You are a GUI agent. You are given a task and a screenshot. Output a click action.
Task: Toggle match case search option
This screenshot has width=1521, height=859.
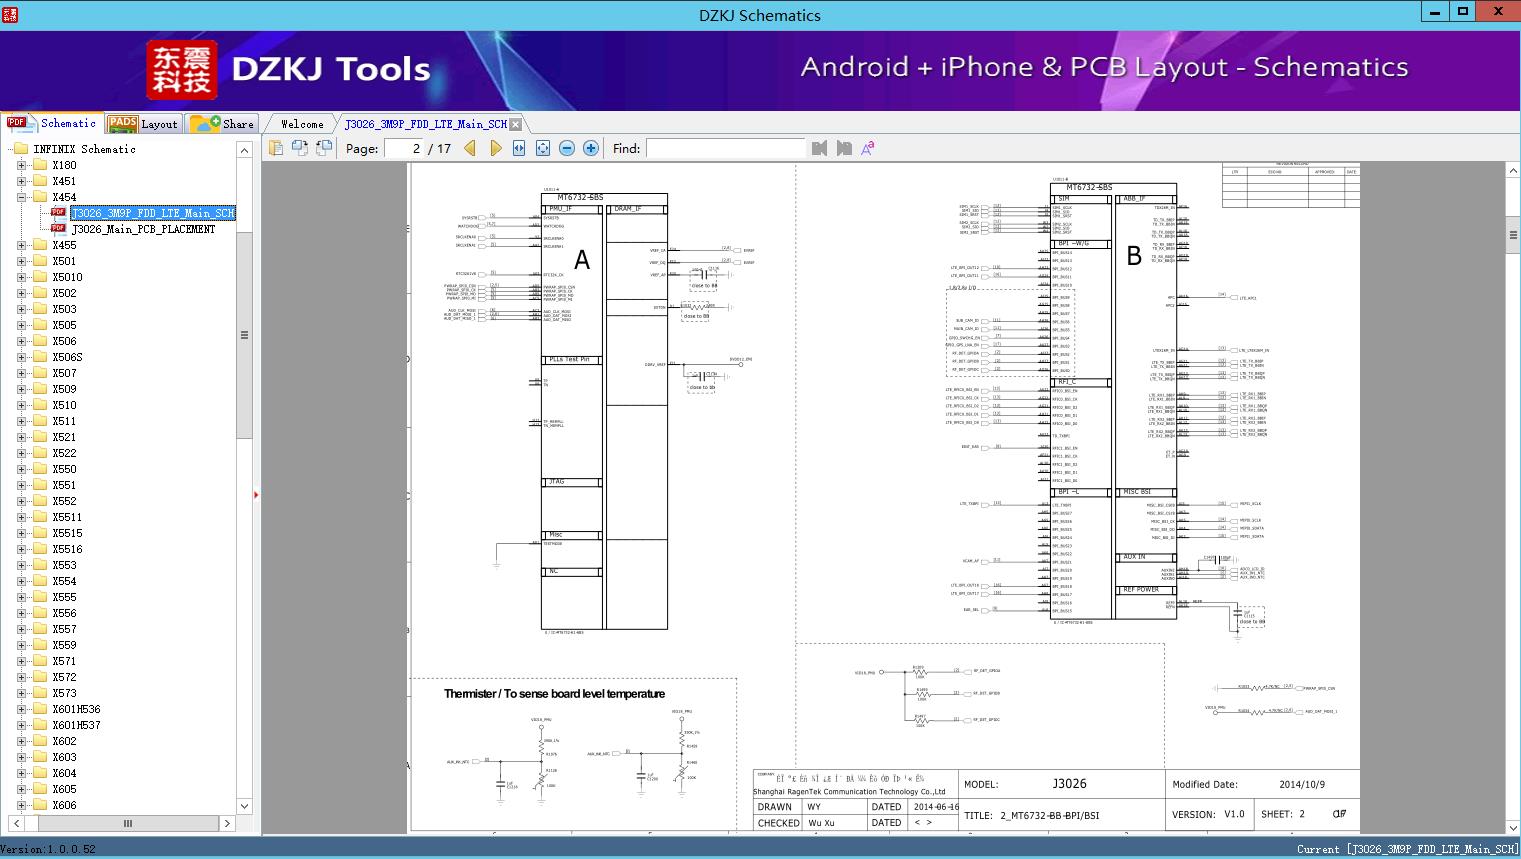[868, 148]
